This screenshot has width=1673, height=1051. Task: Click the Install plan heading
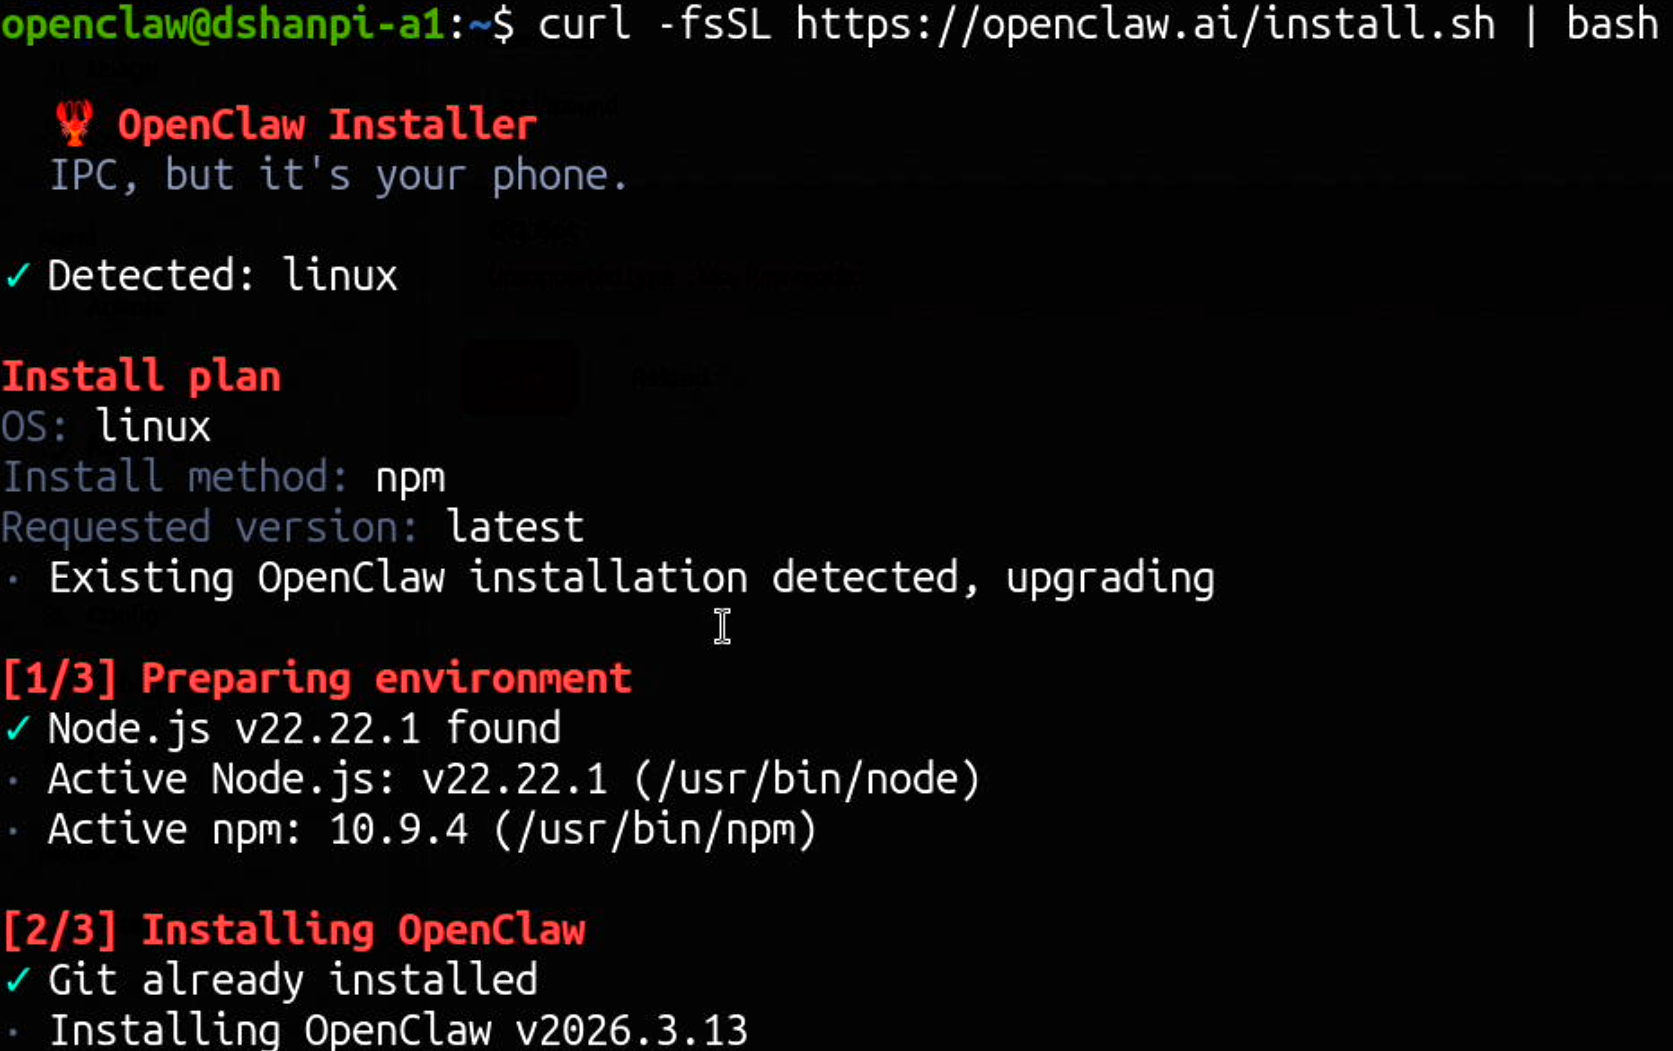[142, 377]
